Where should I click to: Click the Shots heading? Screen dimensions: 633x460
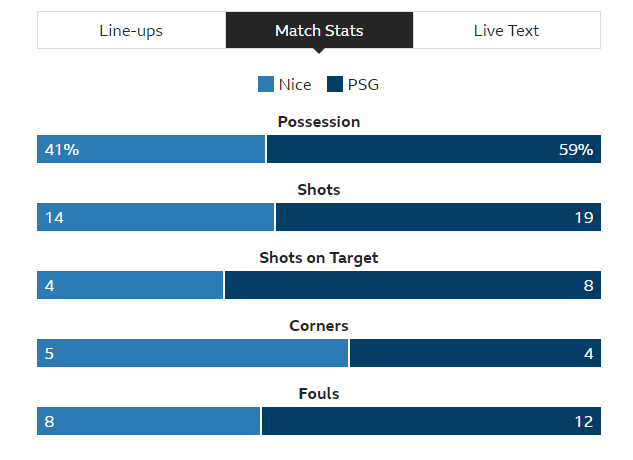(x=319, y=190)
